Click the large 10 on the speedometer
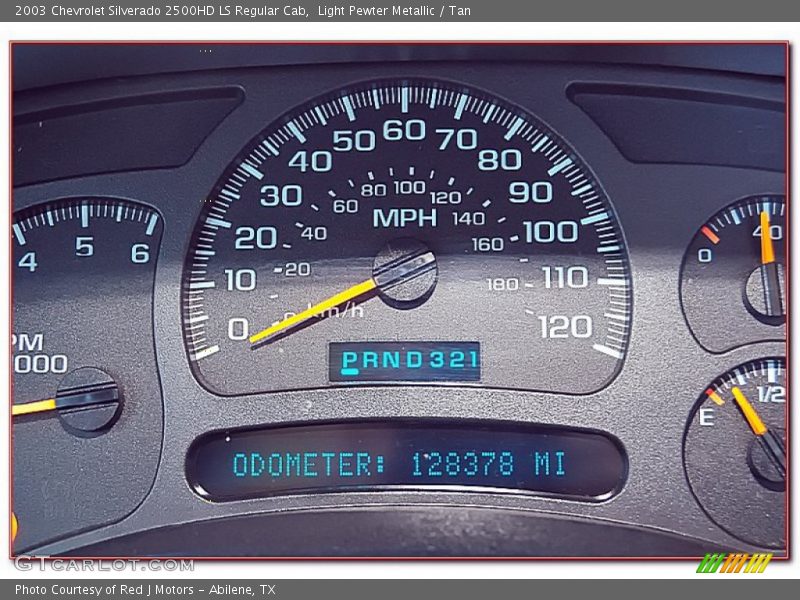This screenshot has width=800, height=600. click(240, 280)
